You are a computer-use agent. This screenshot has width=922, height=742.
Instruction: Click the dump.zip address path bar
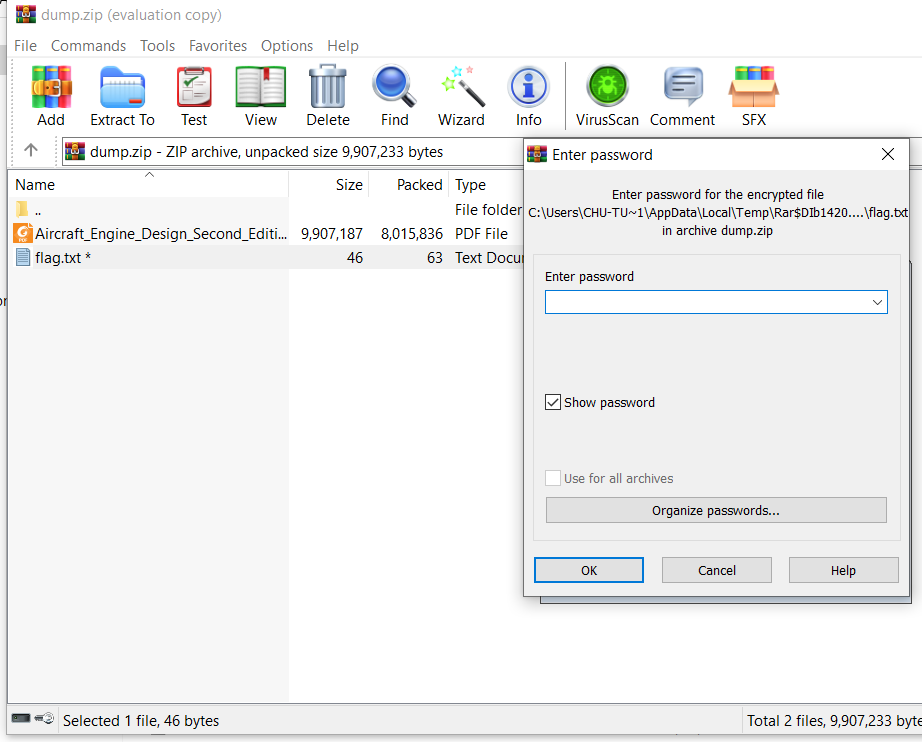pyautogui.click(x=292, y=152)
